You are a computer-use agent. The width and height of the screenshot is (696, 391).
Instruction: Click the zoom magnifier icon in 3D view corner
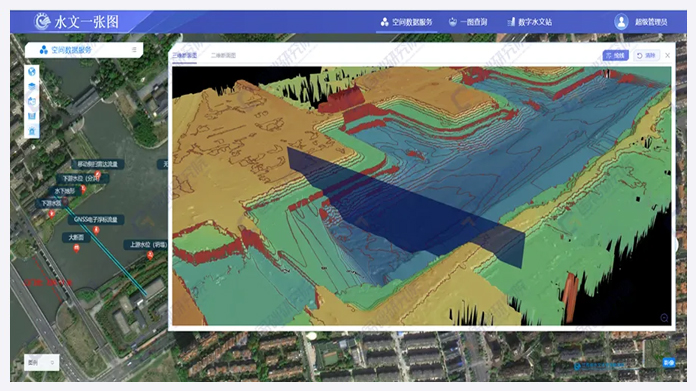click(664, 318)
